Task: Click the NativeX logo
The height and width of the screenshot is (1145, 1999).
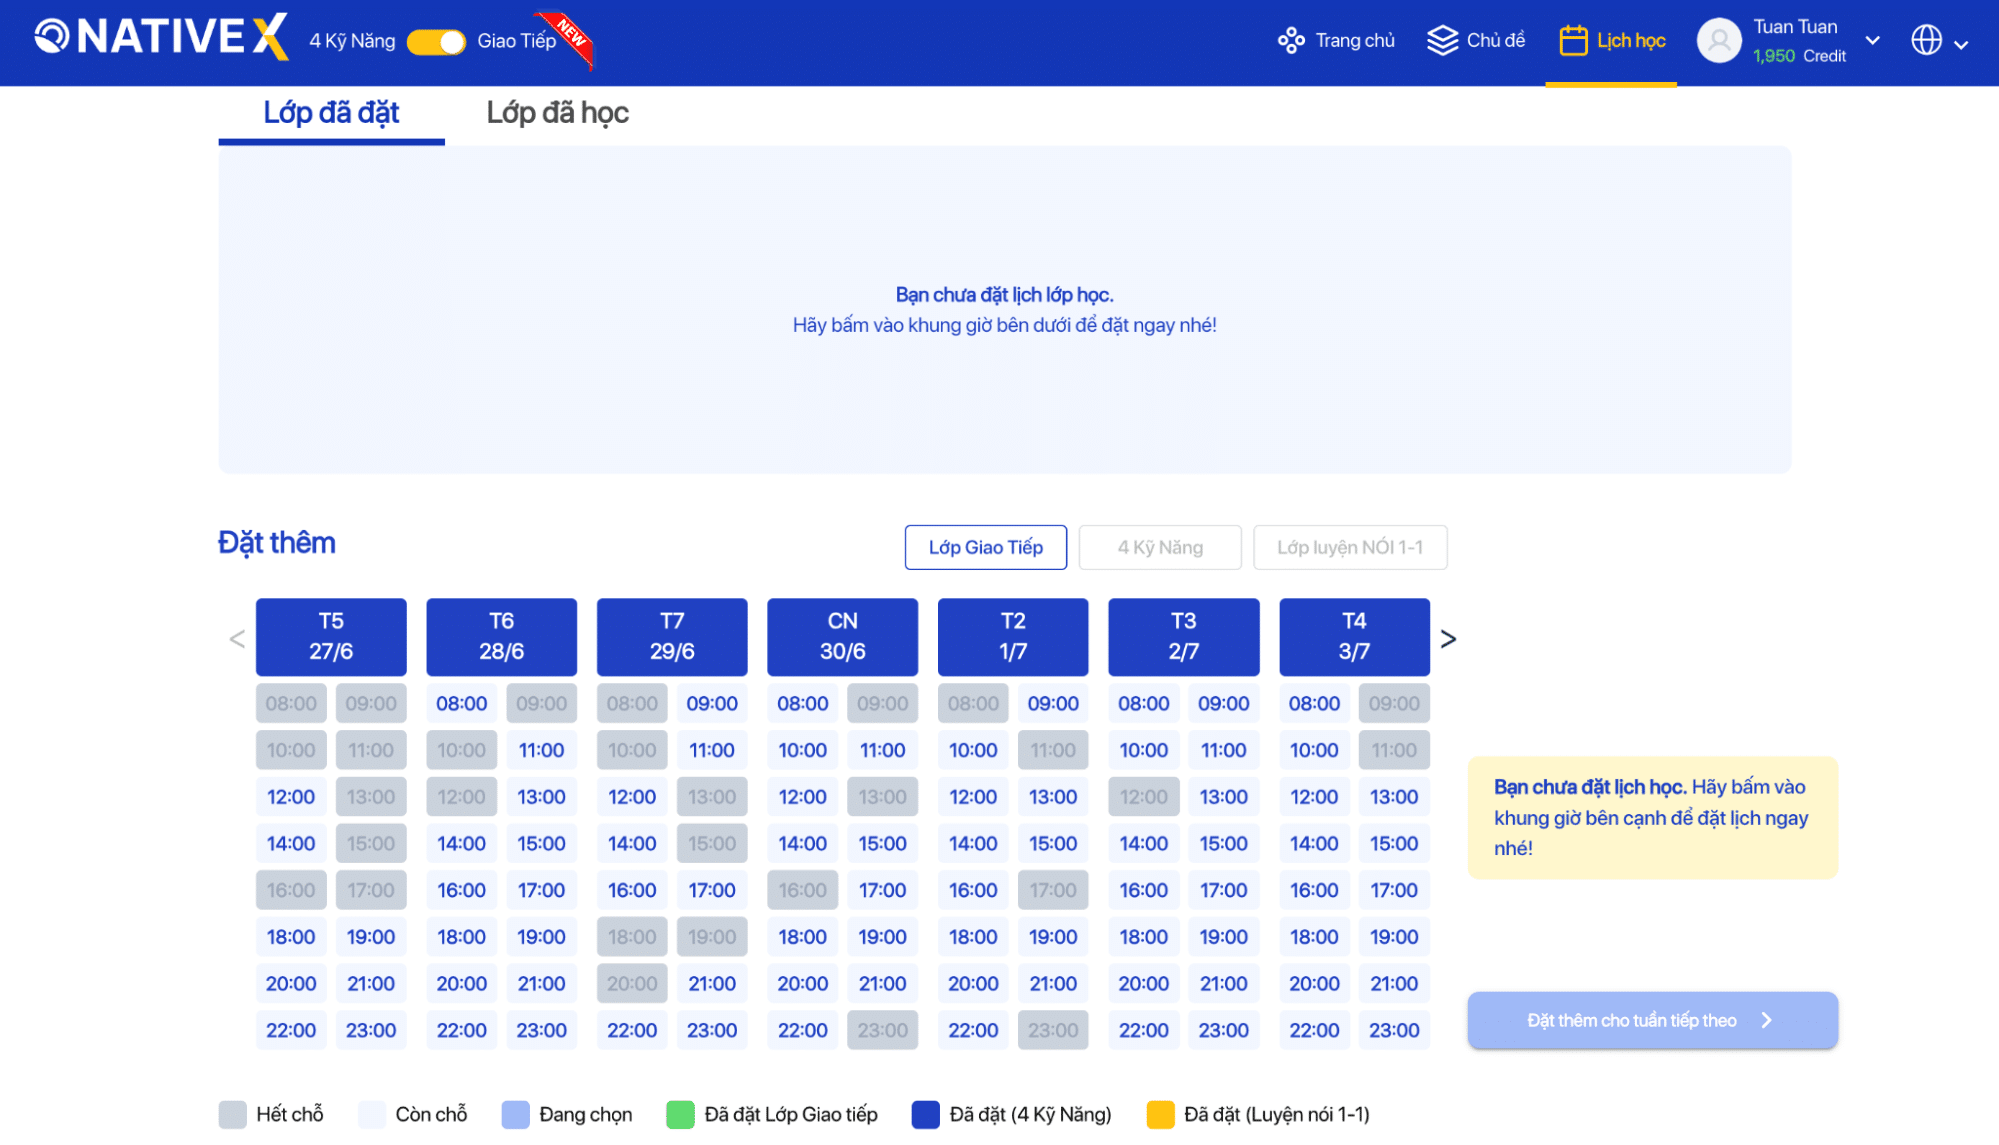Action: pyautogui.click(x=161, y=38)
